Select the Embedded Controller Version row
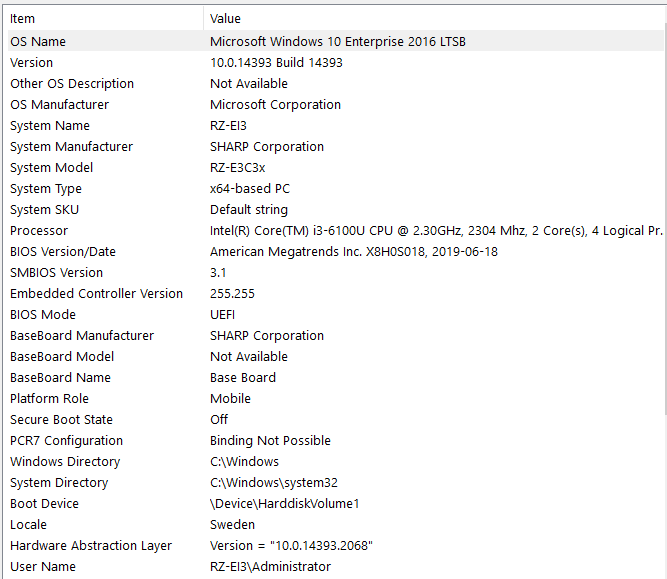Screen dimensions: 667x579 pos(97,294)
